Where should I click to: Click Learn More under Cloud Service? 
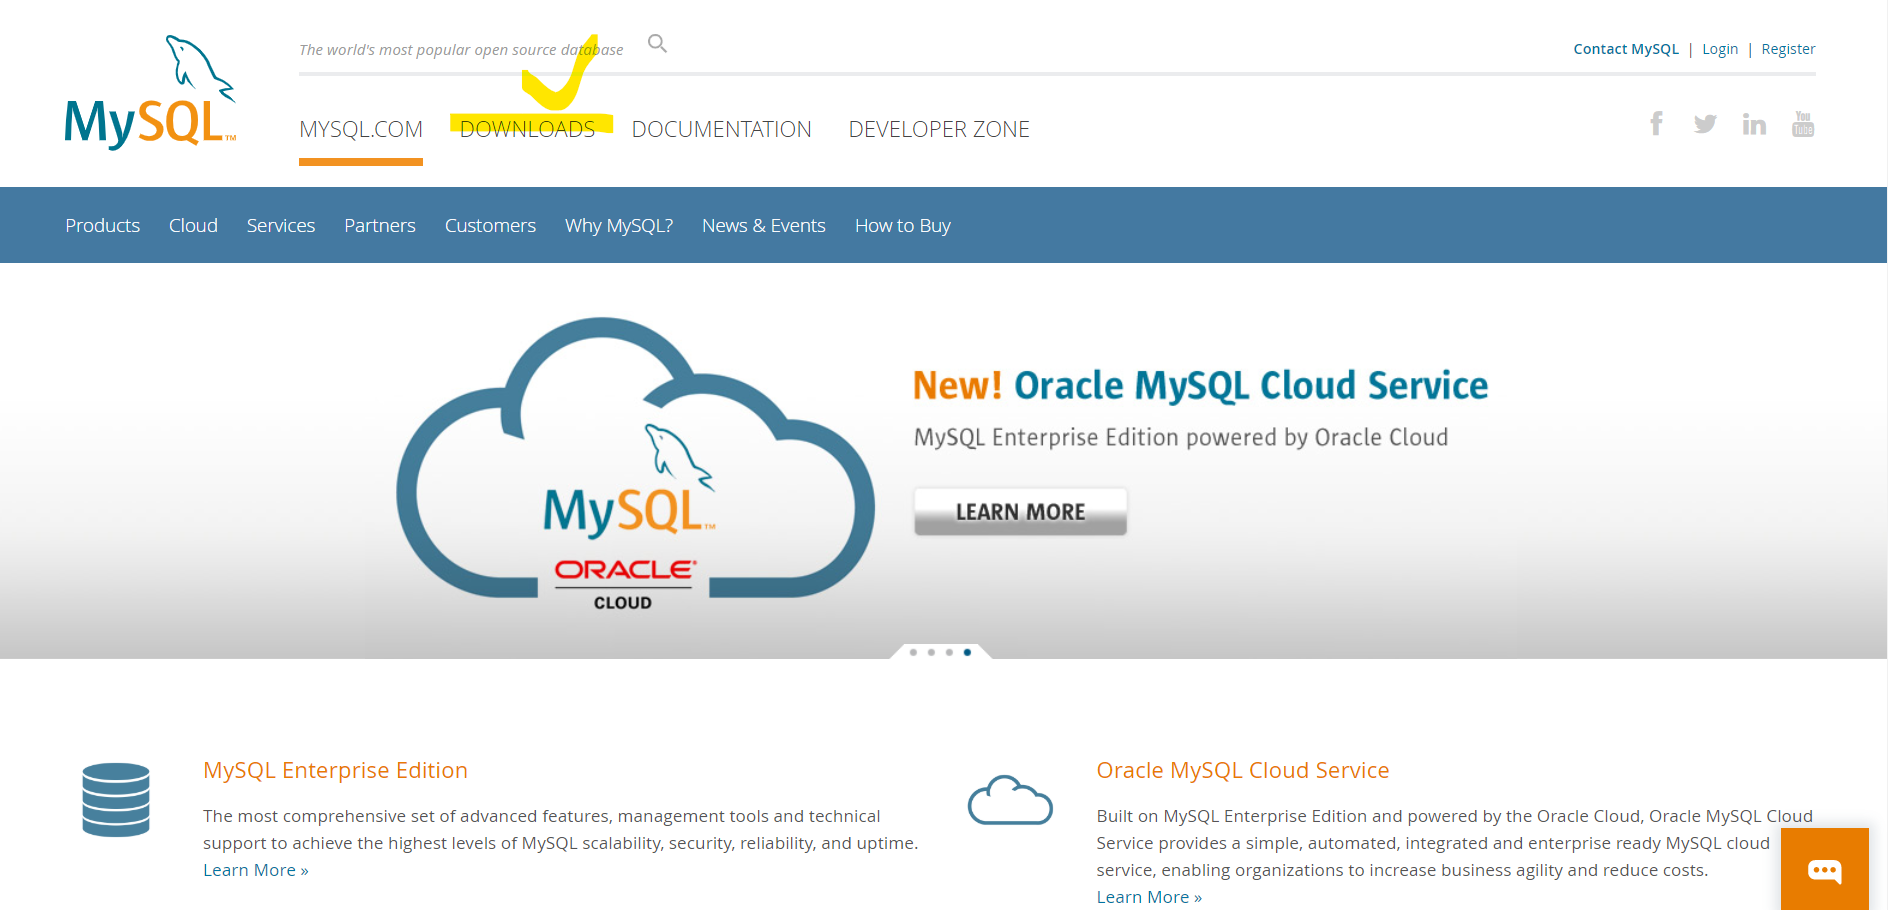pyautogui.click(x=1149, y=897)
